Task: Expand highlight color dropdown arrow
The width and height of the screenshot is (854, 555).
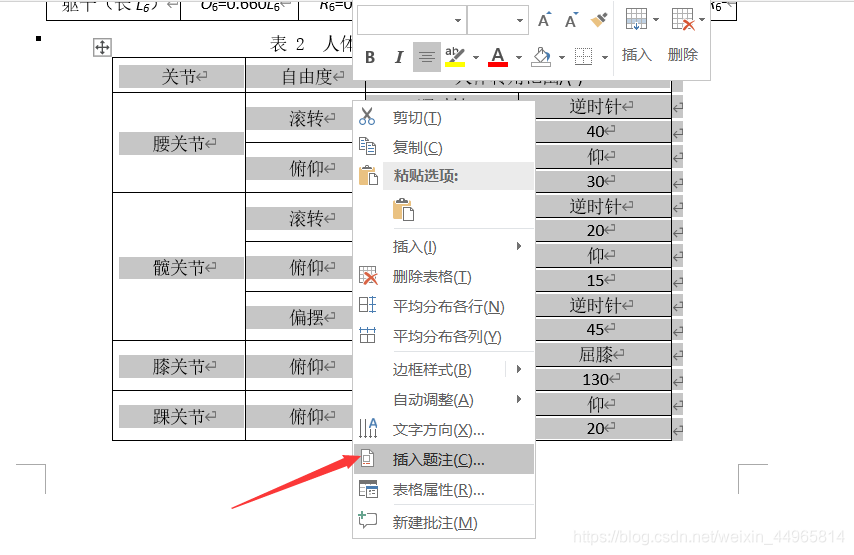Action: pyautogui.click(x=475, y=57)
